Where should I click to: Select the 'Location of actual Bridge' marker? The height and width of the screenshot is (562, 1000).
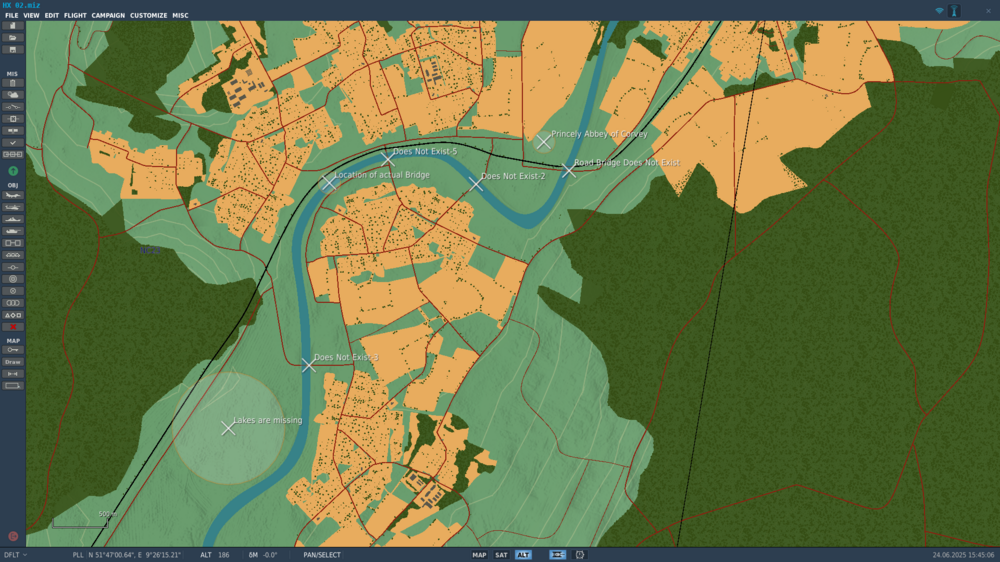[x=329, y=183]
